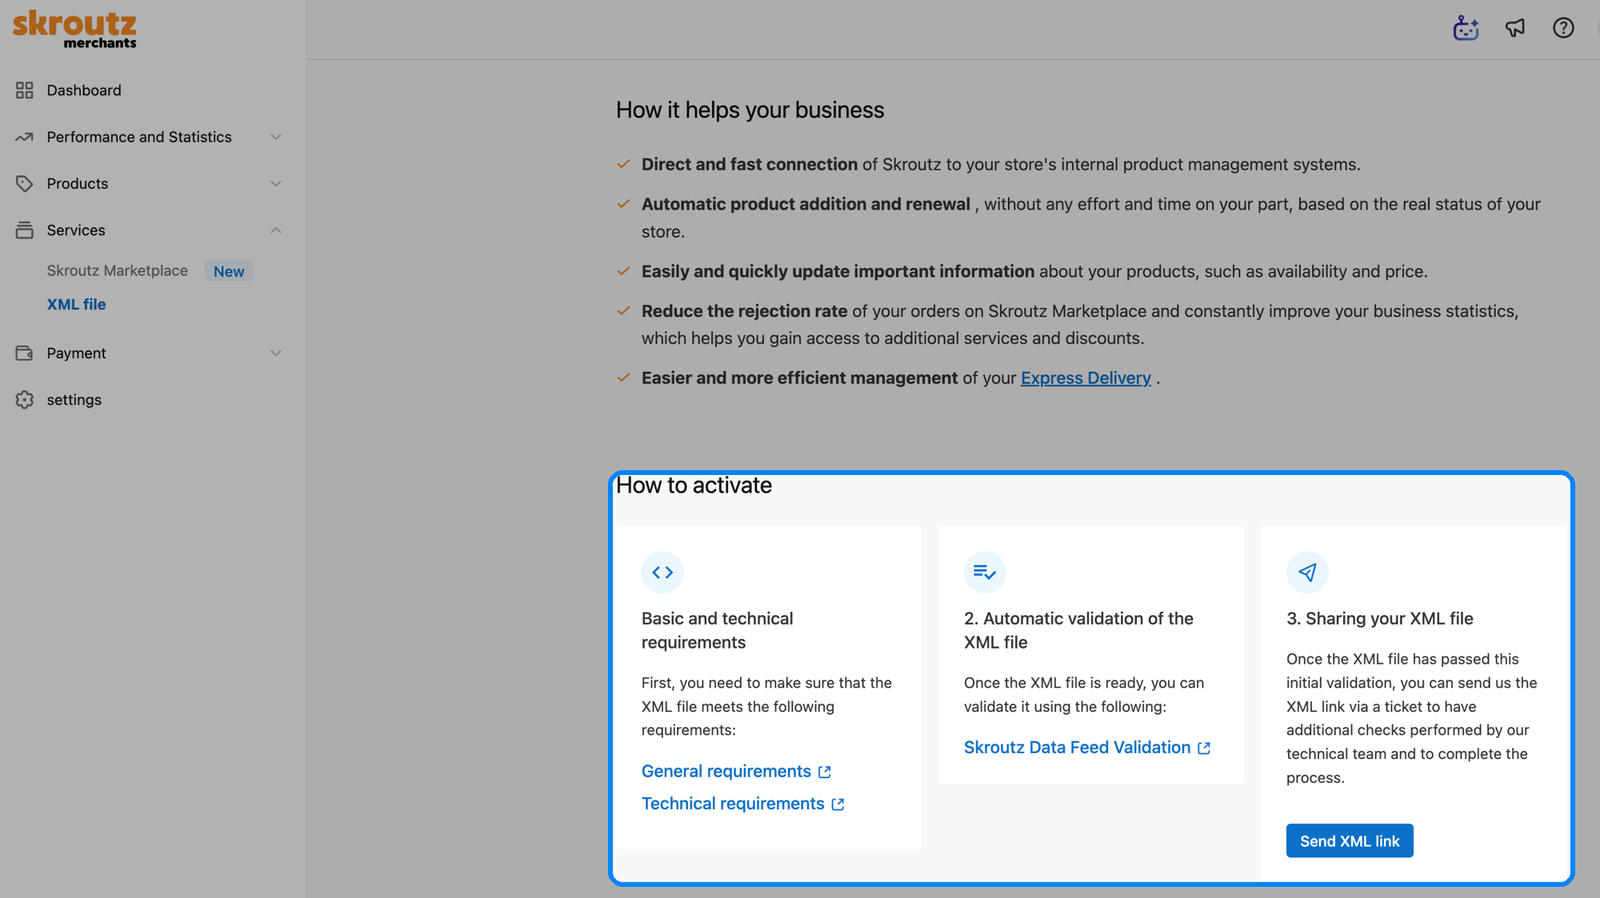
Task: Select XML file under Services
Action: coord(76,304)
